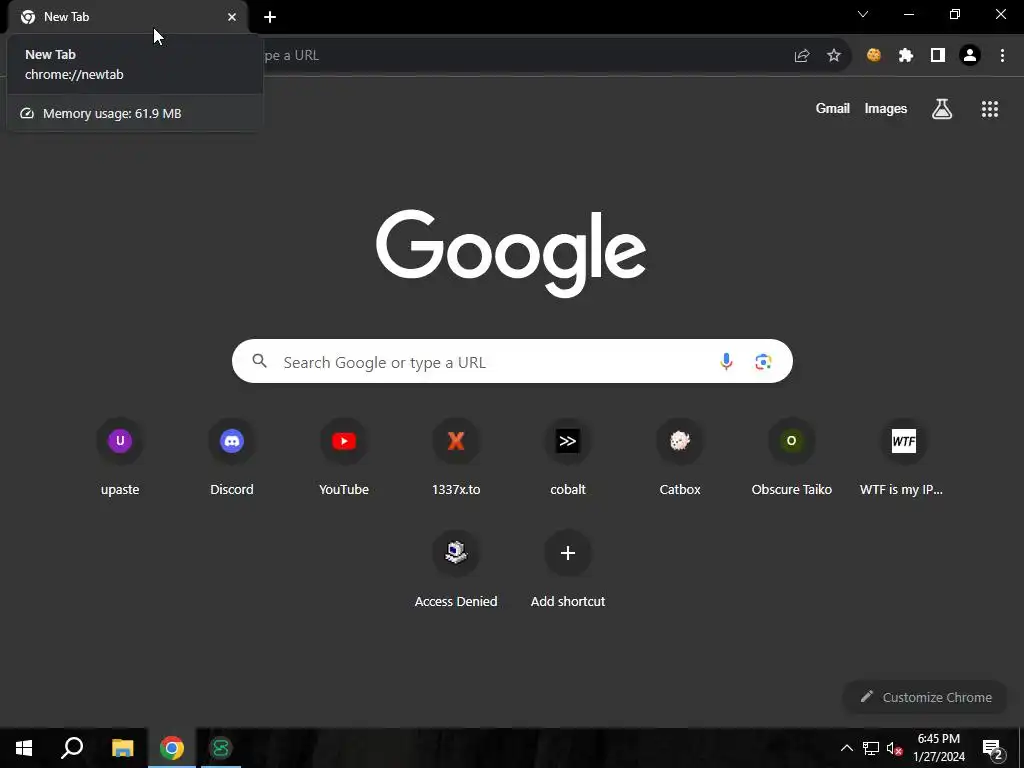Click the muted volume tray icon
This screenshot has width=1024, height=768.
[x=895, y=748]
